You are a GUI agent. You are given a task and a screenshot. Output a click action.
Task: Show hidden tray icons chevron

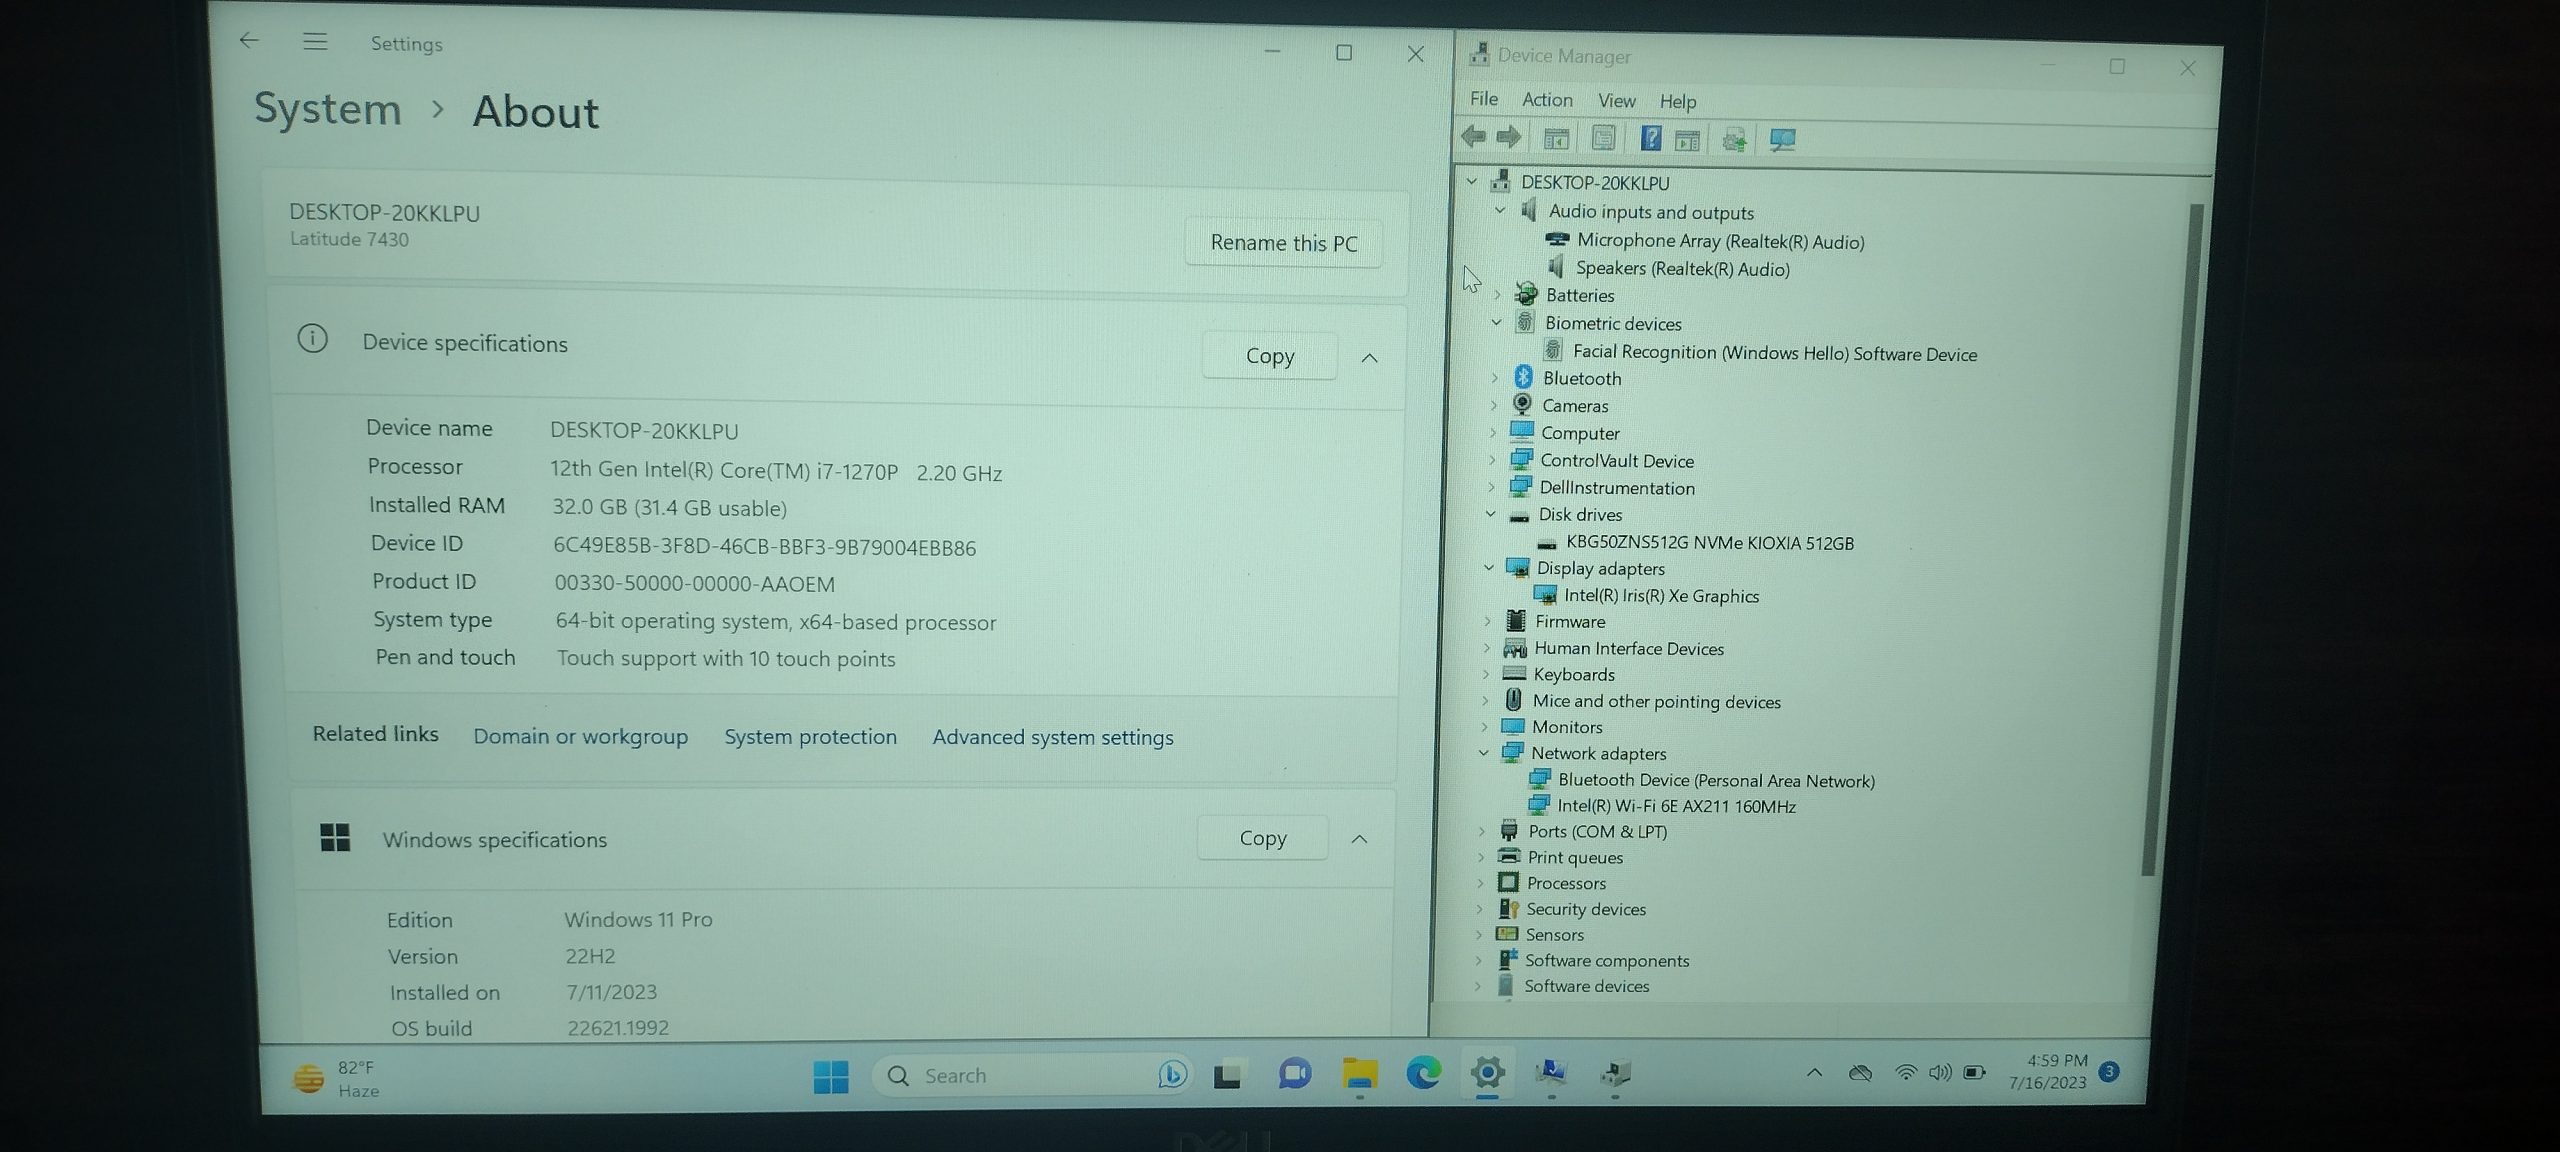click(x=1814, y=1073)
